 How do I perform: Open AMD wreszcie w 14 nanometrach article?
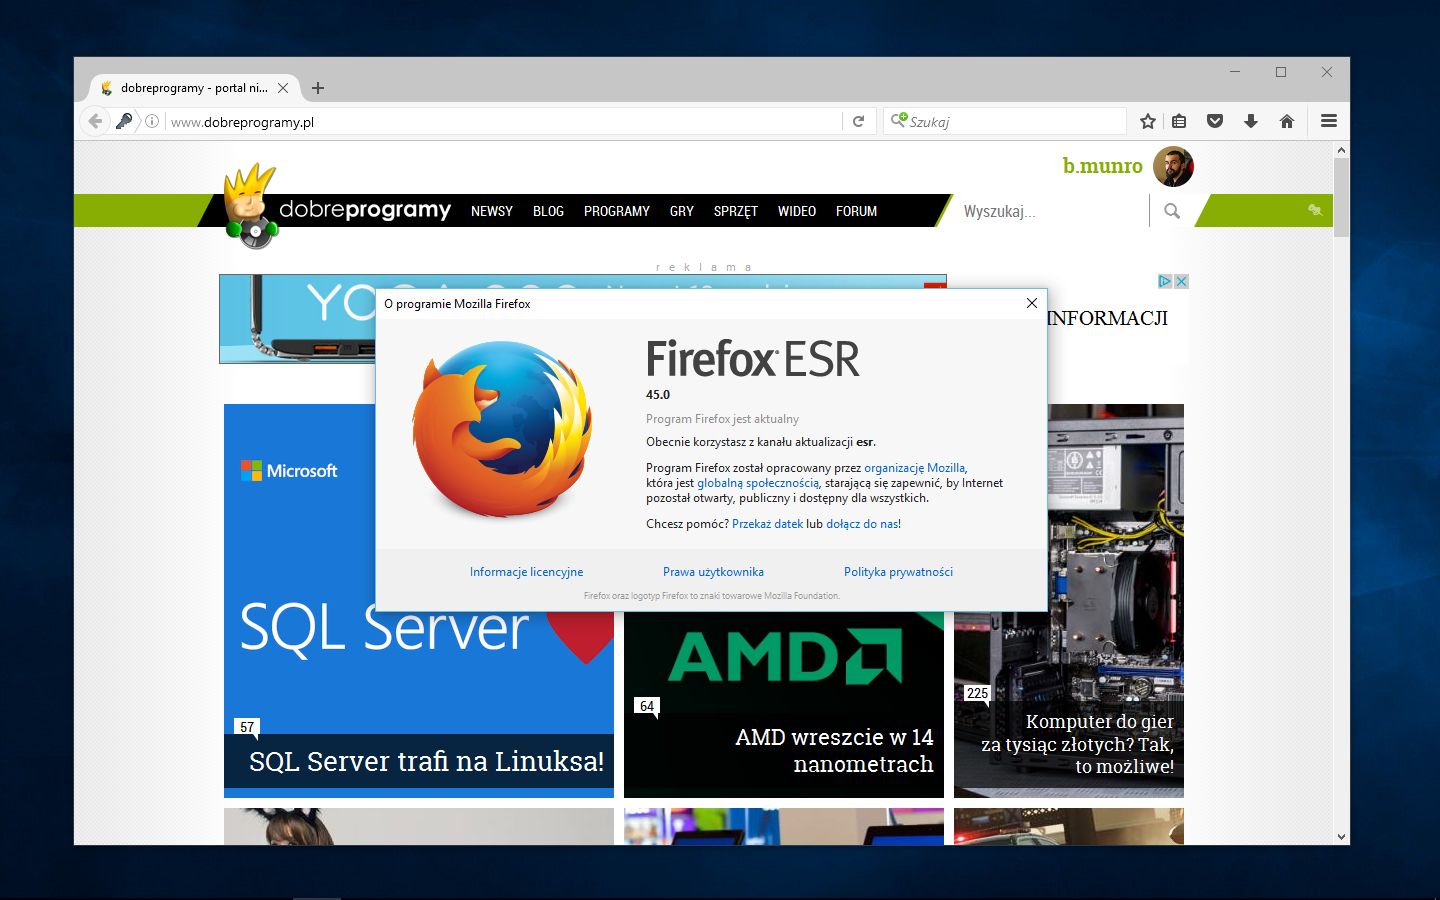[834, 750]
